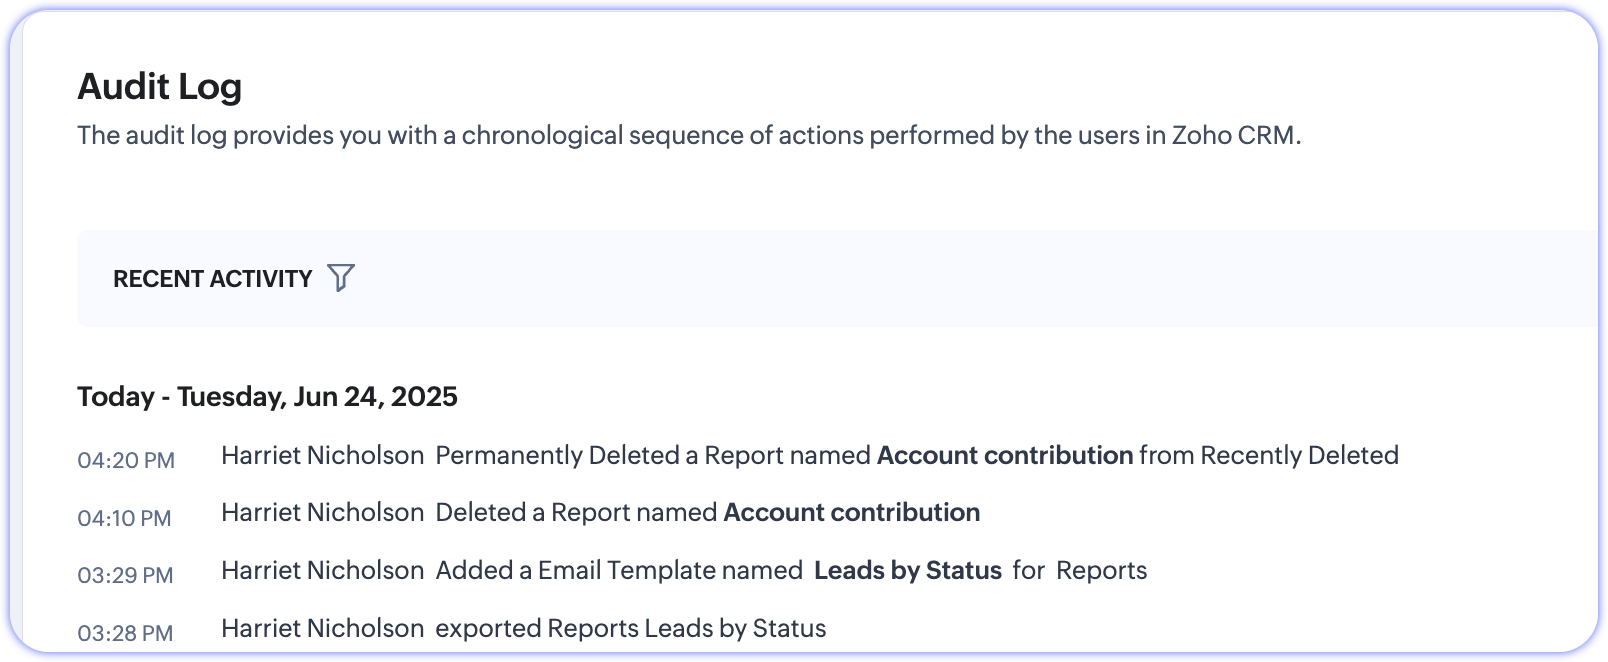Open Account contribution in the Permanently Deleted entry
This screenshot has width=1608, height=662.
pyautogui.click(x=1004, y=456)
